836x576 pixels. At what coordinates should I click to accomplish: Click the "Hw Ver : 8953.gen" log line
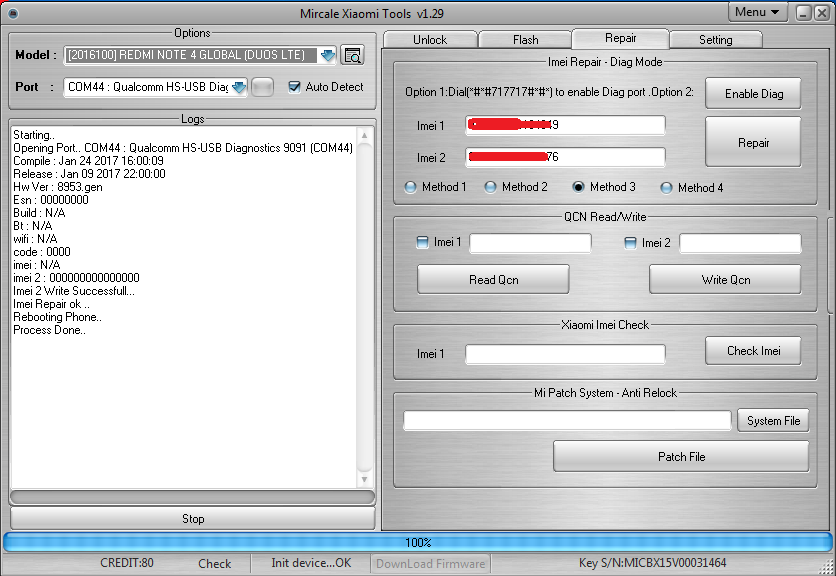[x=58, y=187]
